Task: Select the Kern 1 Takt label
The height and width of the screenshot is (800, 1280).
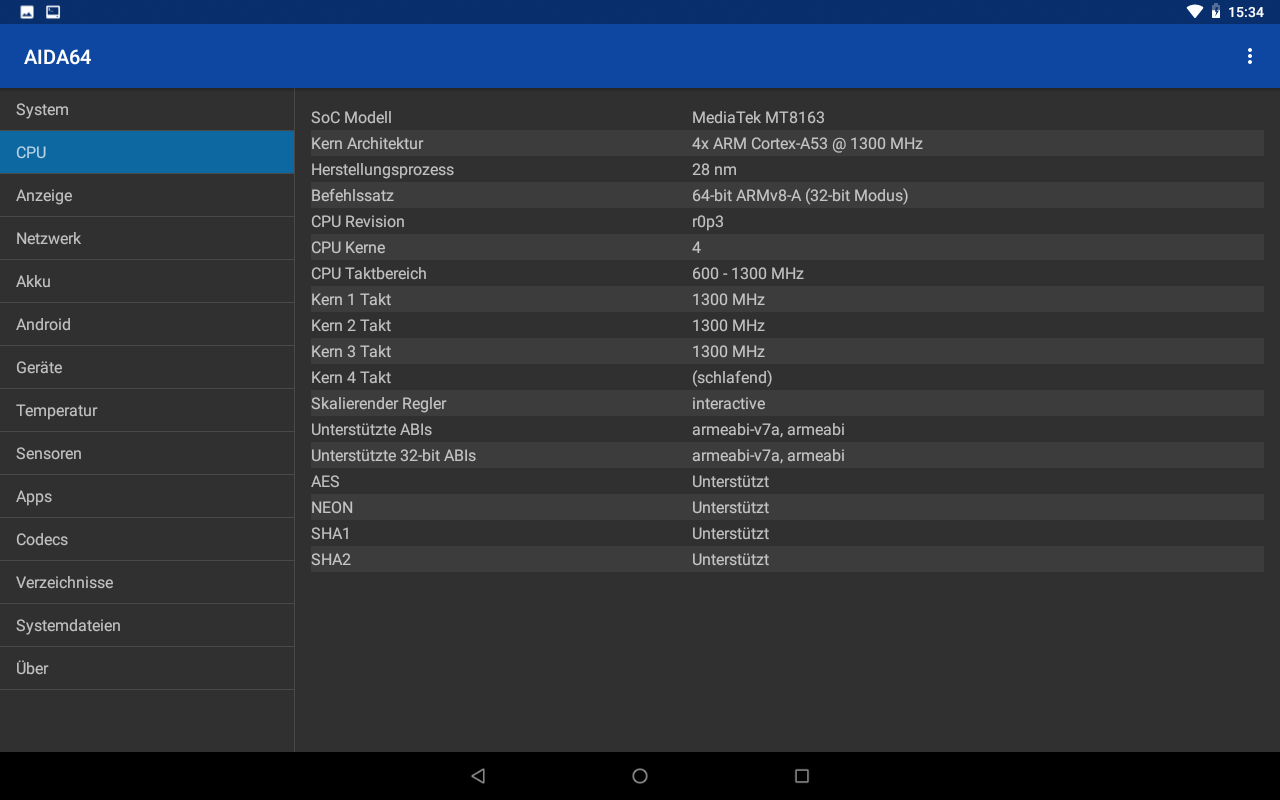Action: tap(351, 300)
